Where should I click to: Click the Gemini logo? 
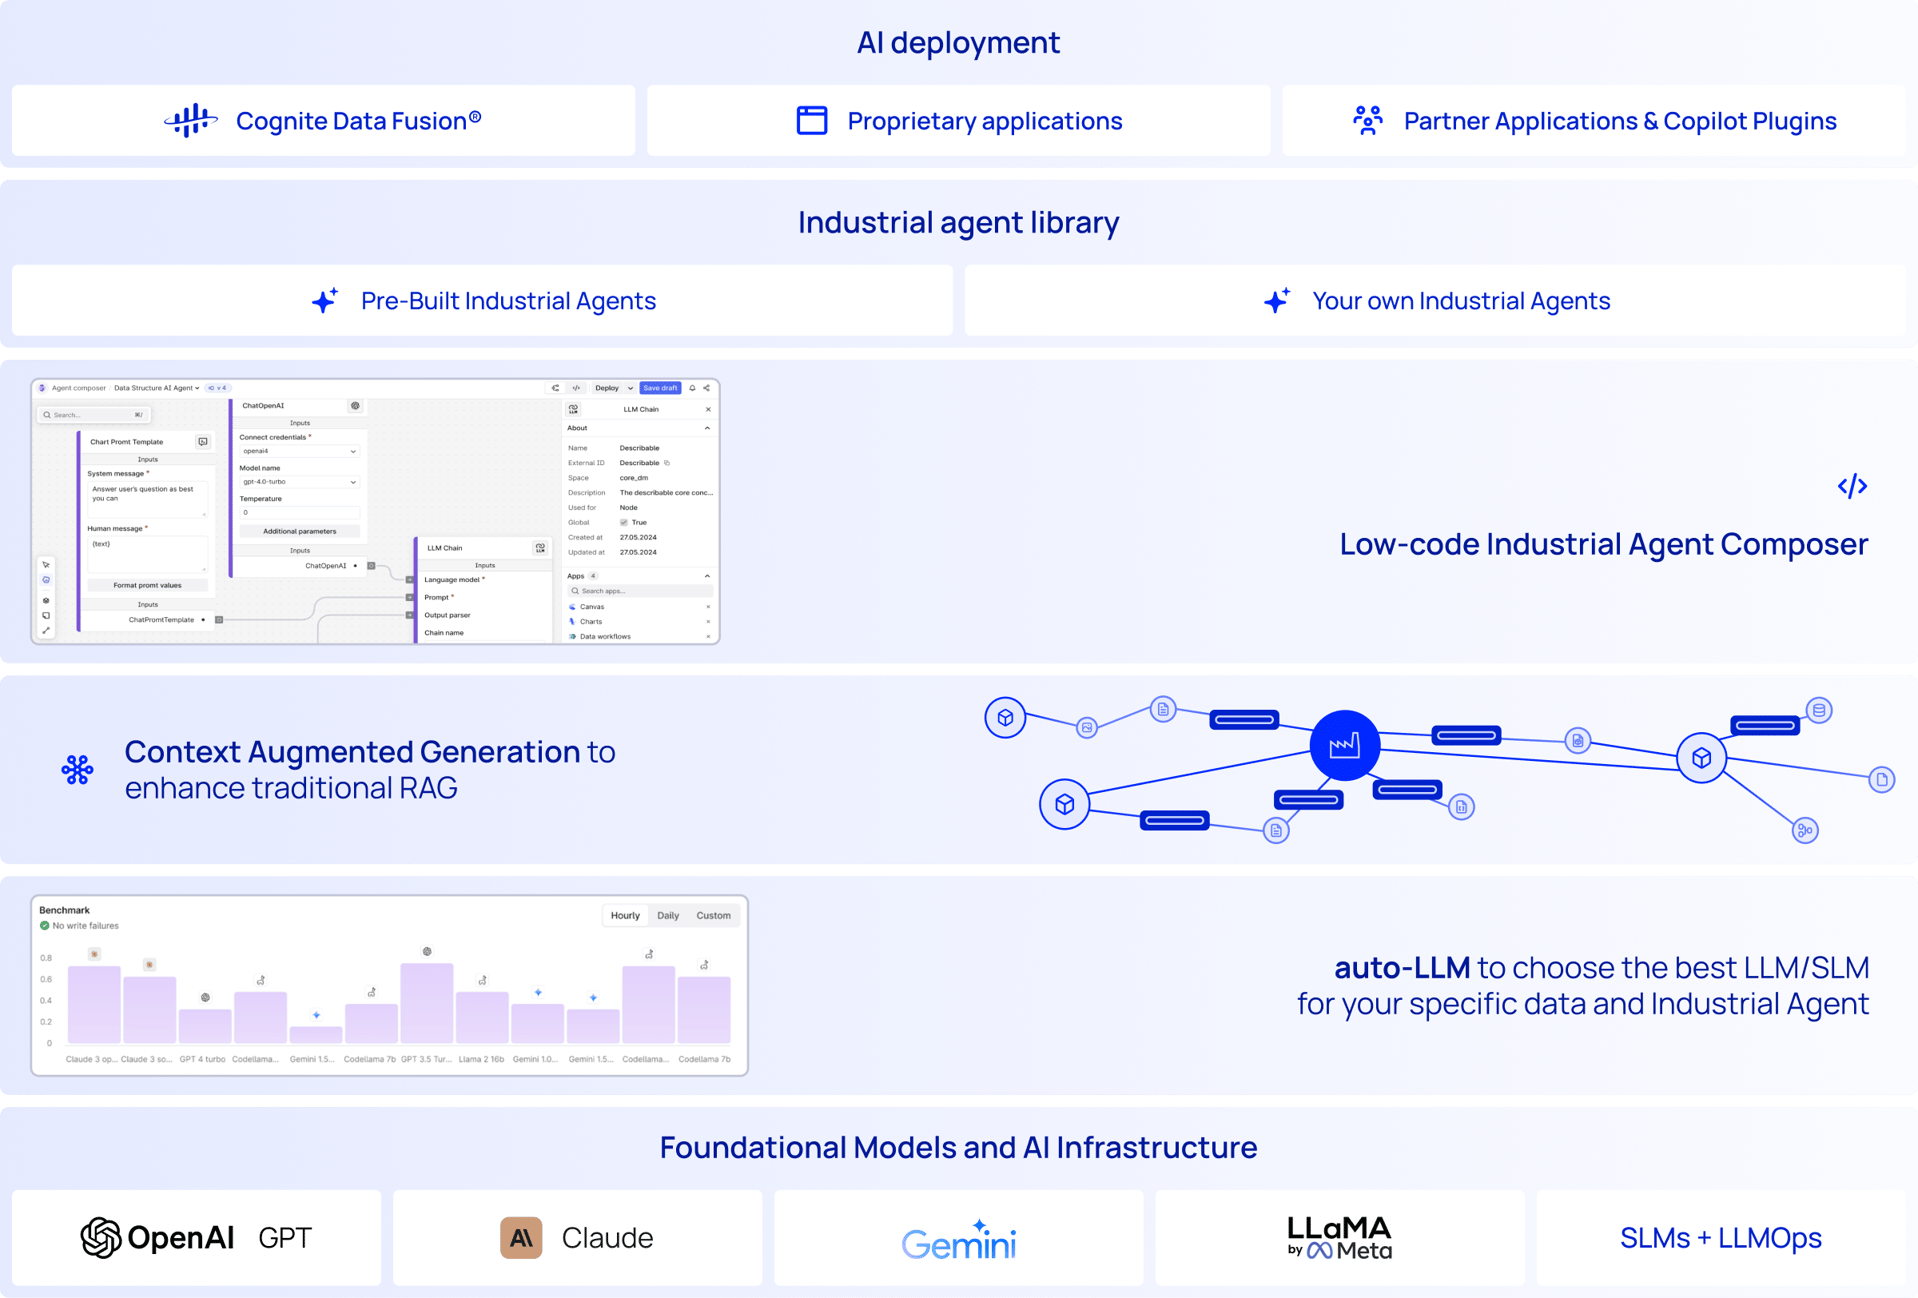pyautogui.click(x=959, y=1240)
